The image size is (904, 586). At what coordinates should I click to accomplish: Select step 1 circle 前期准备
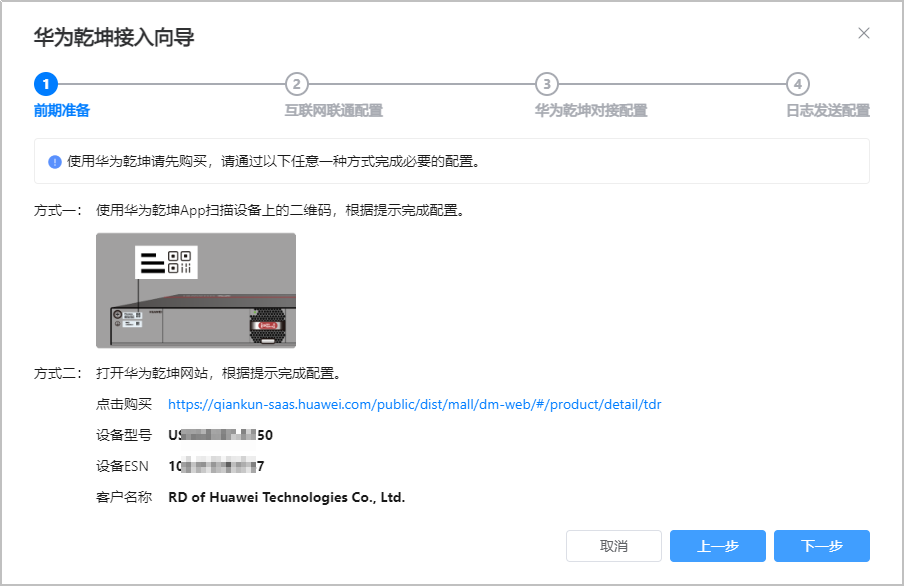(x=46, y=84)
